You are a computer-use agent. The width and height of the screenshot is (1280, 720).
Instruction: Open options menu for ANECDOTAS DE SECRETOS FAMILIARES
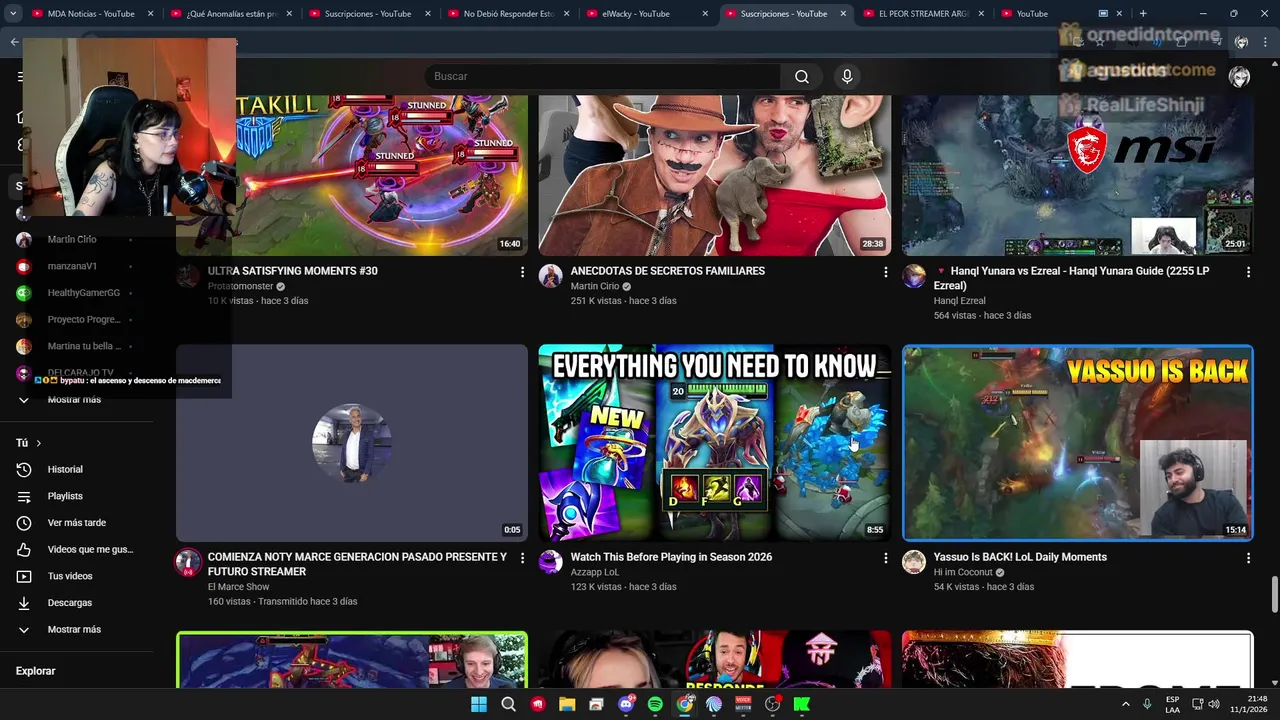pyautogui.click(x=885, y=272)
